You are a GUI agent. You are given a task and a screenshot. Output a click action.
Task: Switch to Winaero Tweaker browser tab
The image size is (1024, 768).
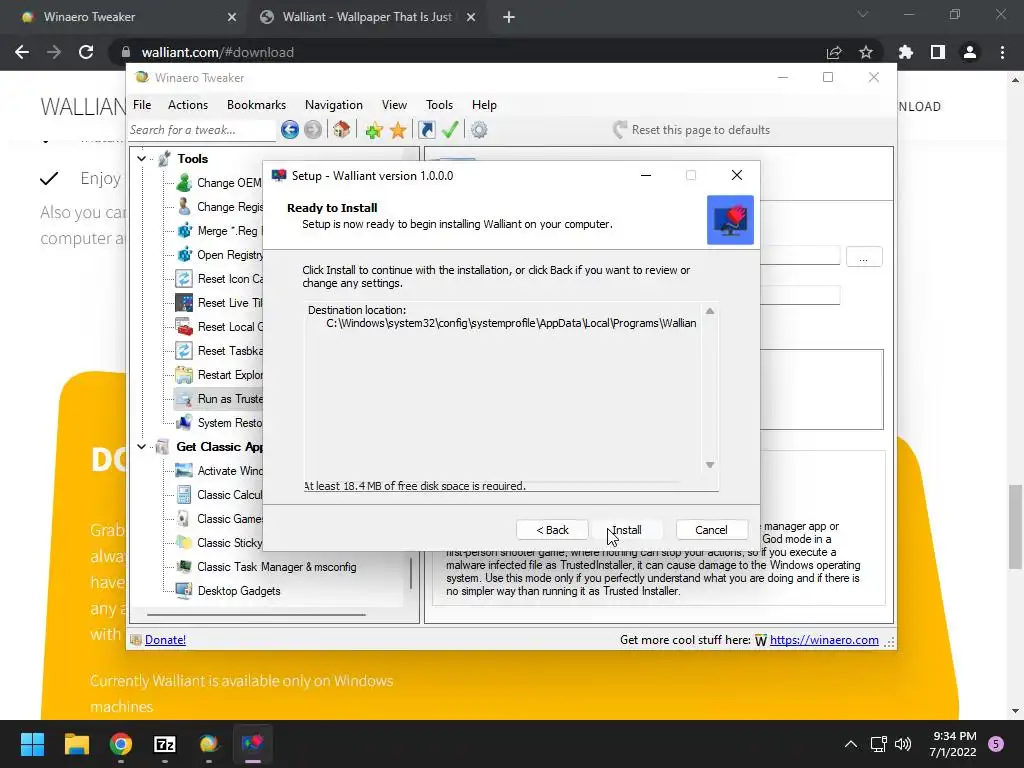(124, 17)
